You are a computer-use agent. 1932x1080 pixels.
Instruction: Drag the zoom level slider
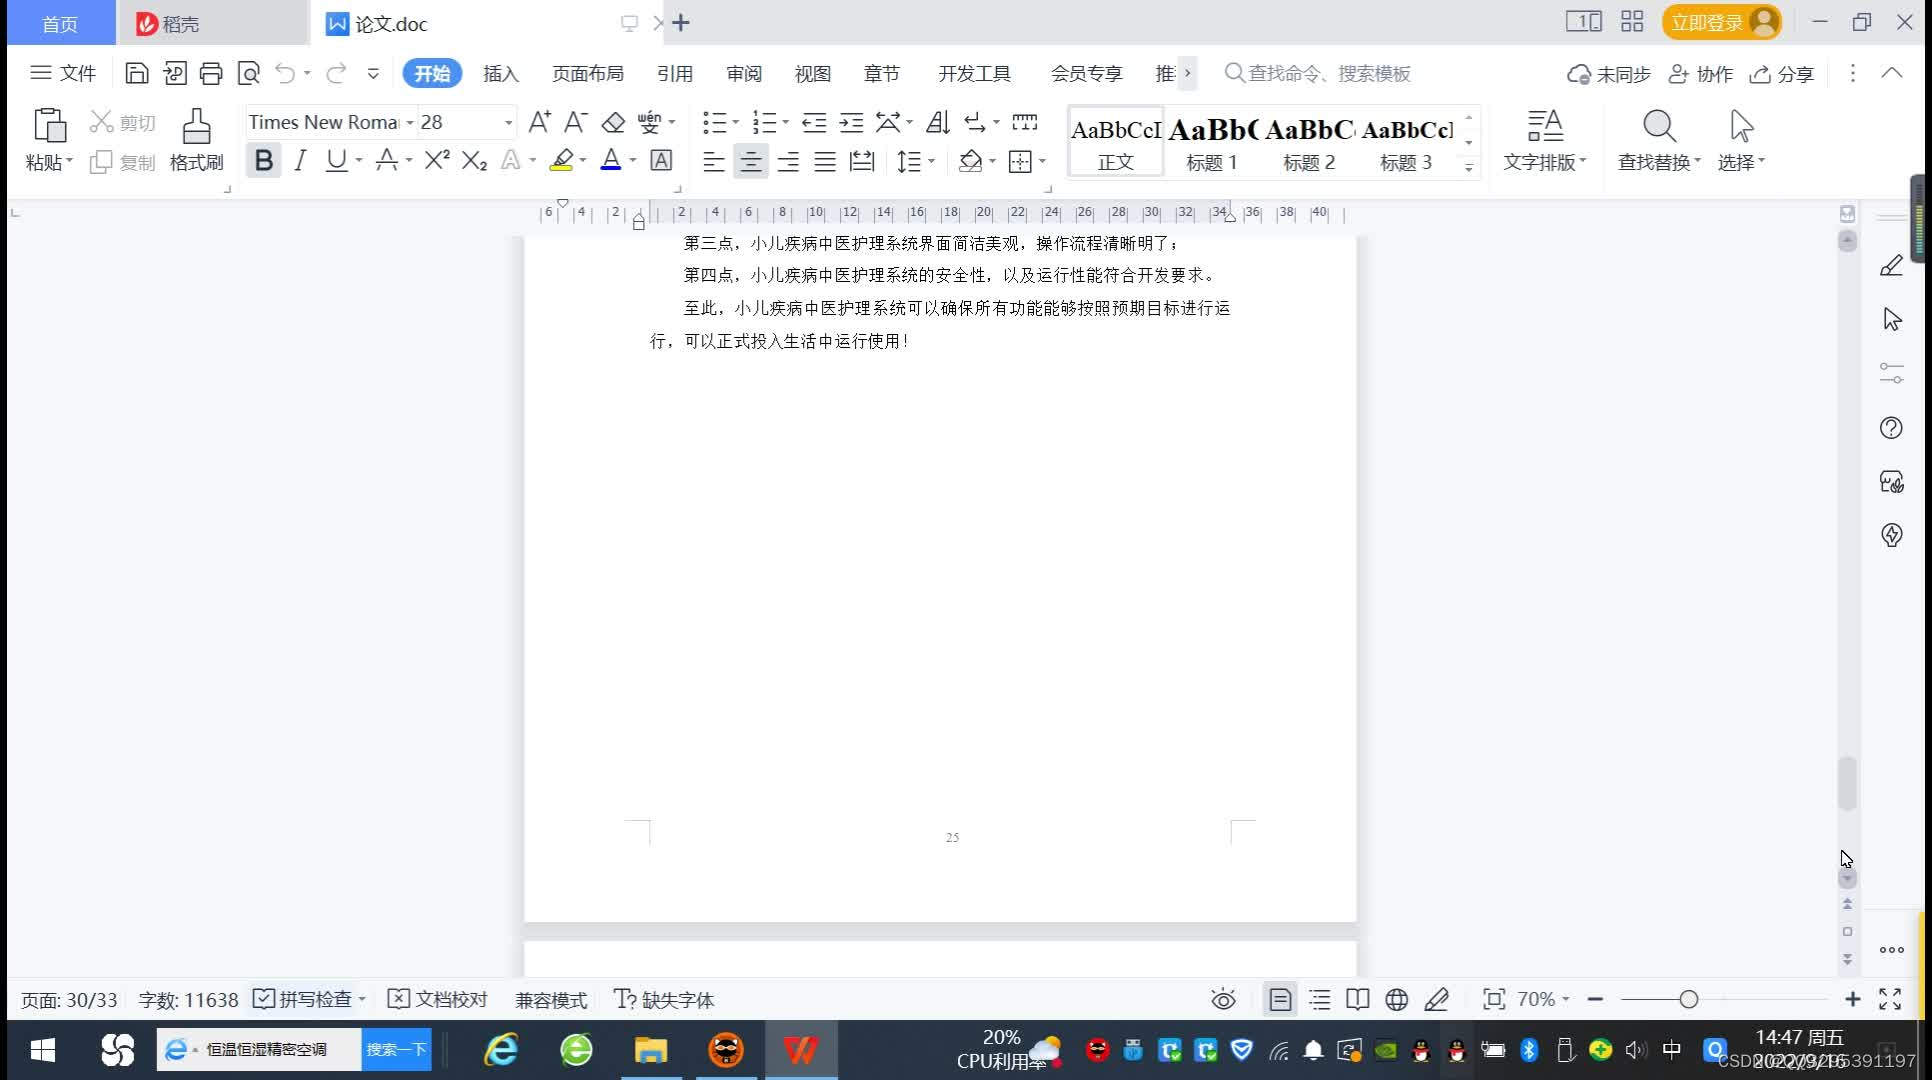[x=1685, y=999]
